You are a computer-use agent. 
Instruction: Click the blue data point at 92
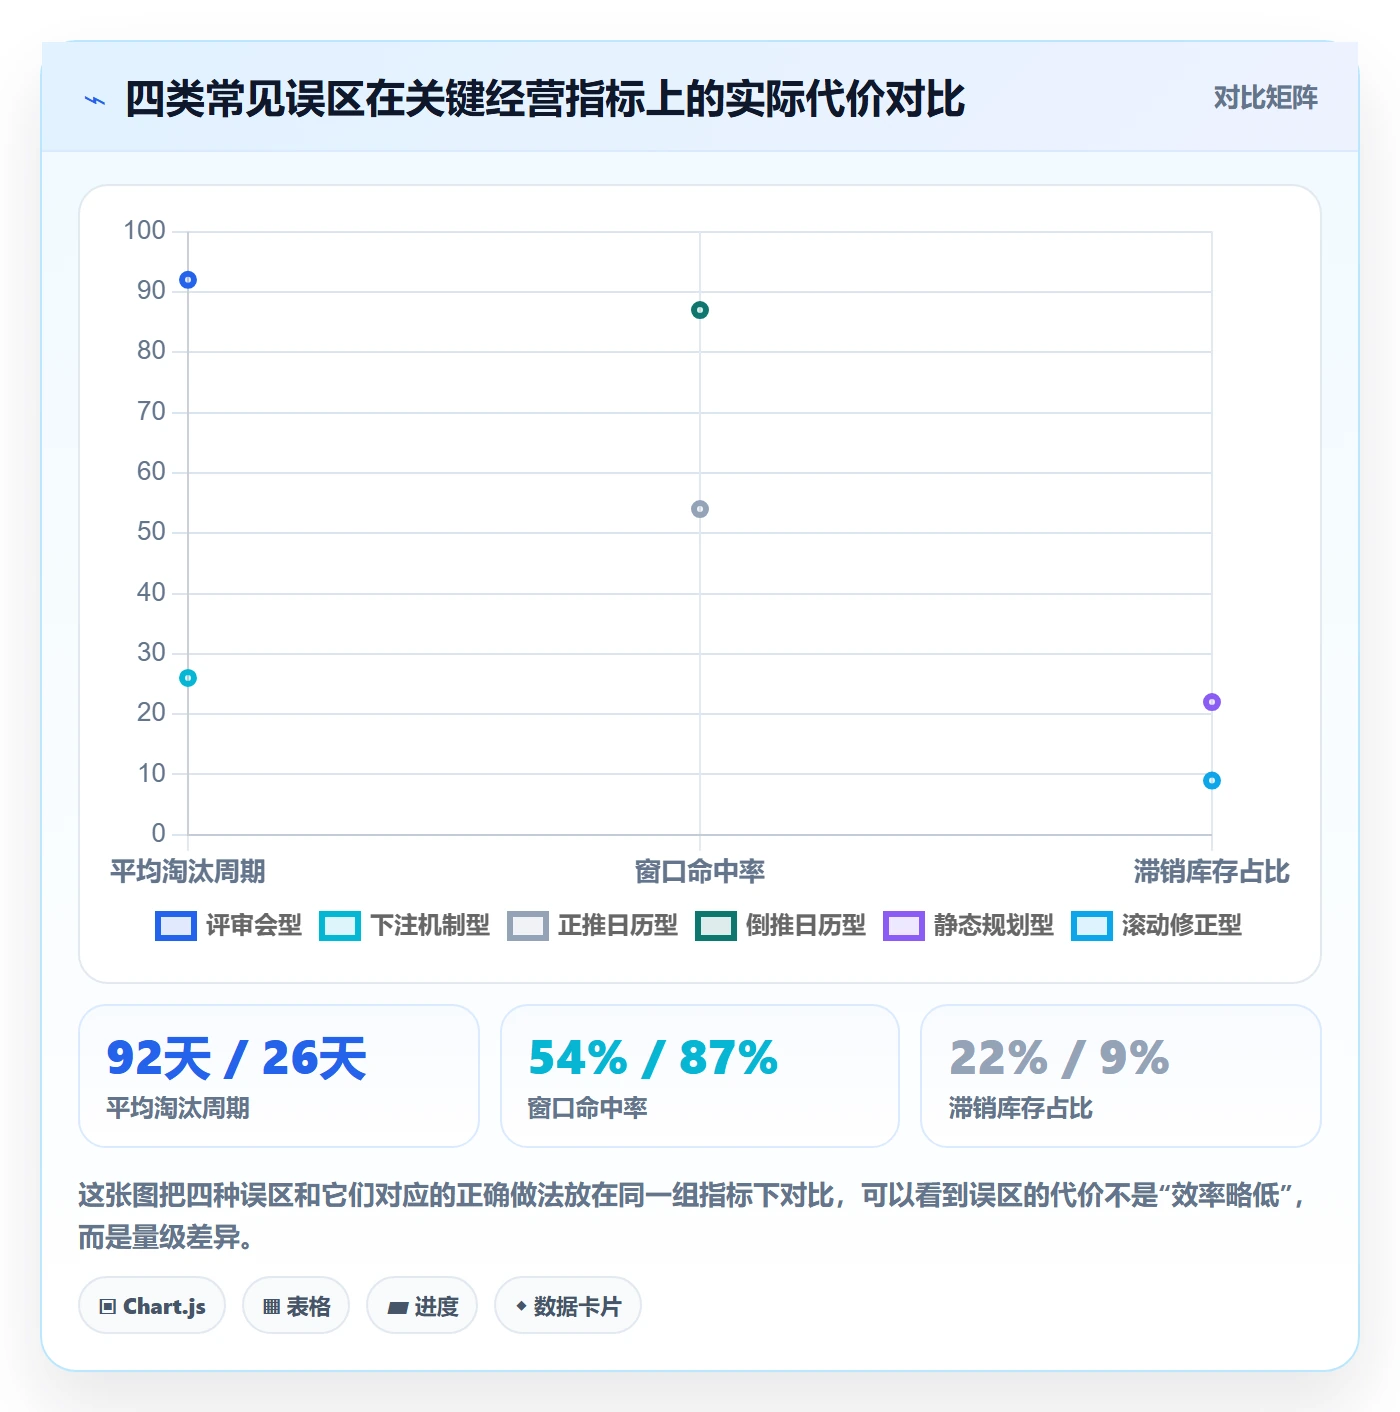click(188, 280)
